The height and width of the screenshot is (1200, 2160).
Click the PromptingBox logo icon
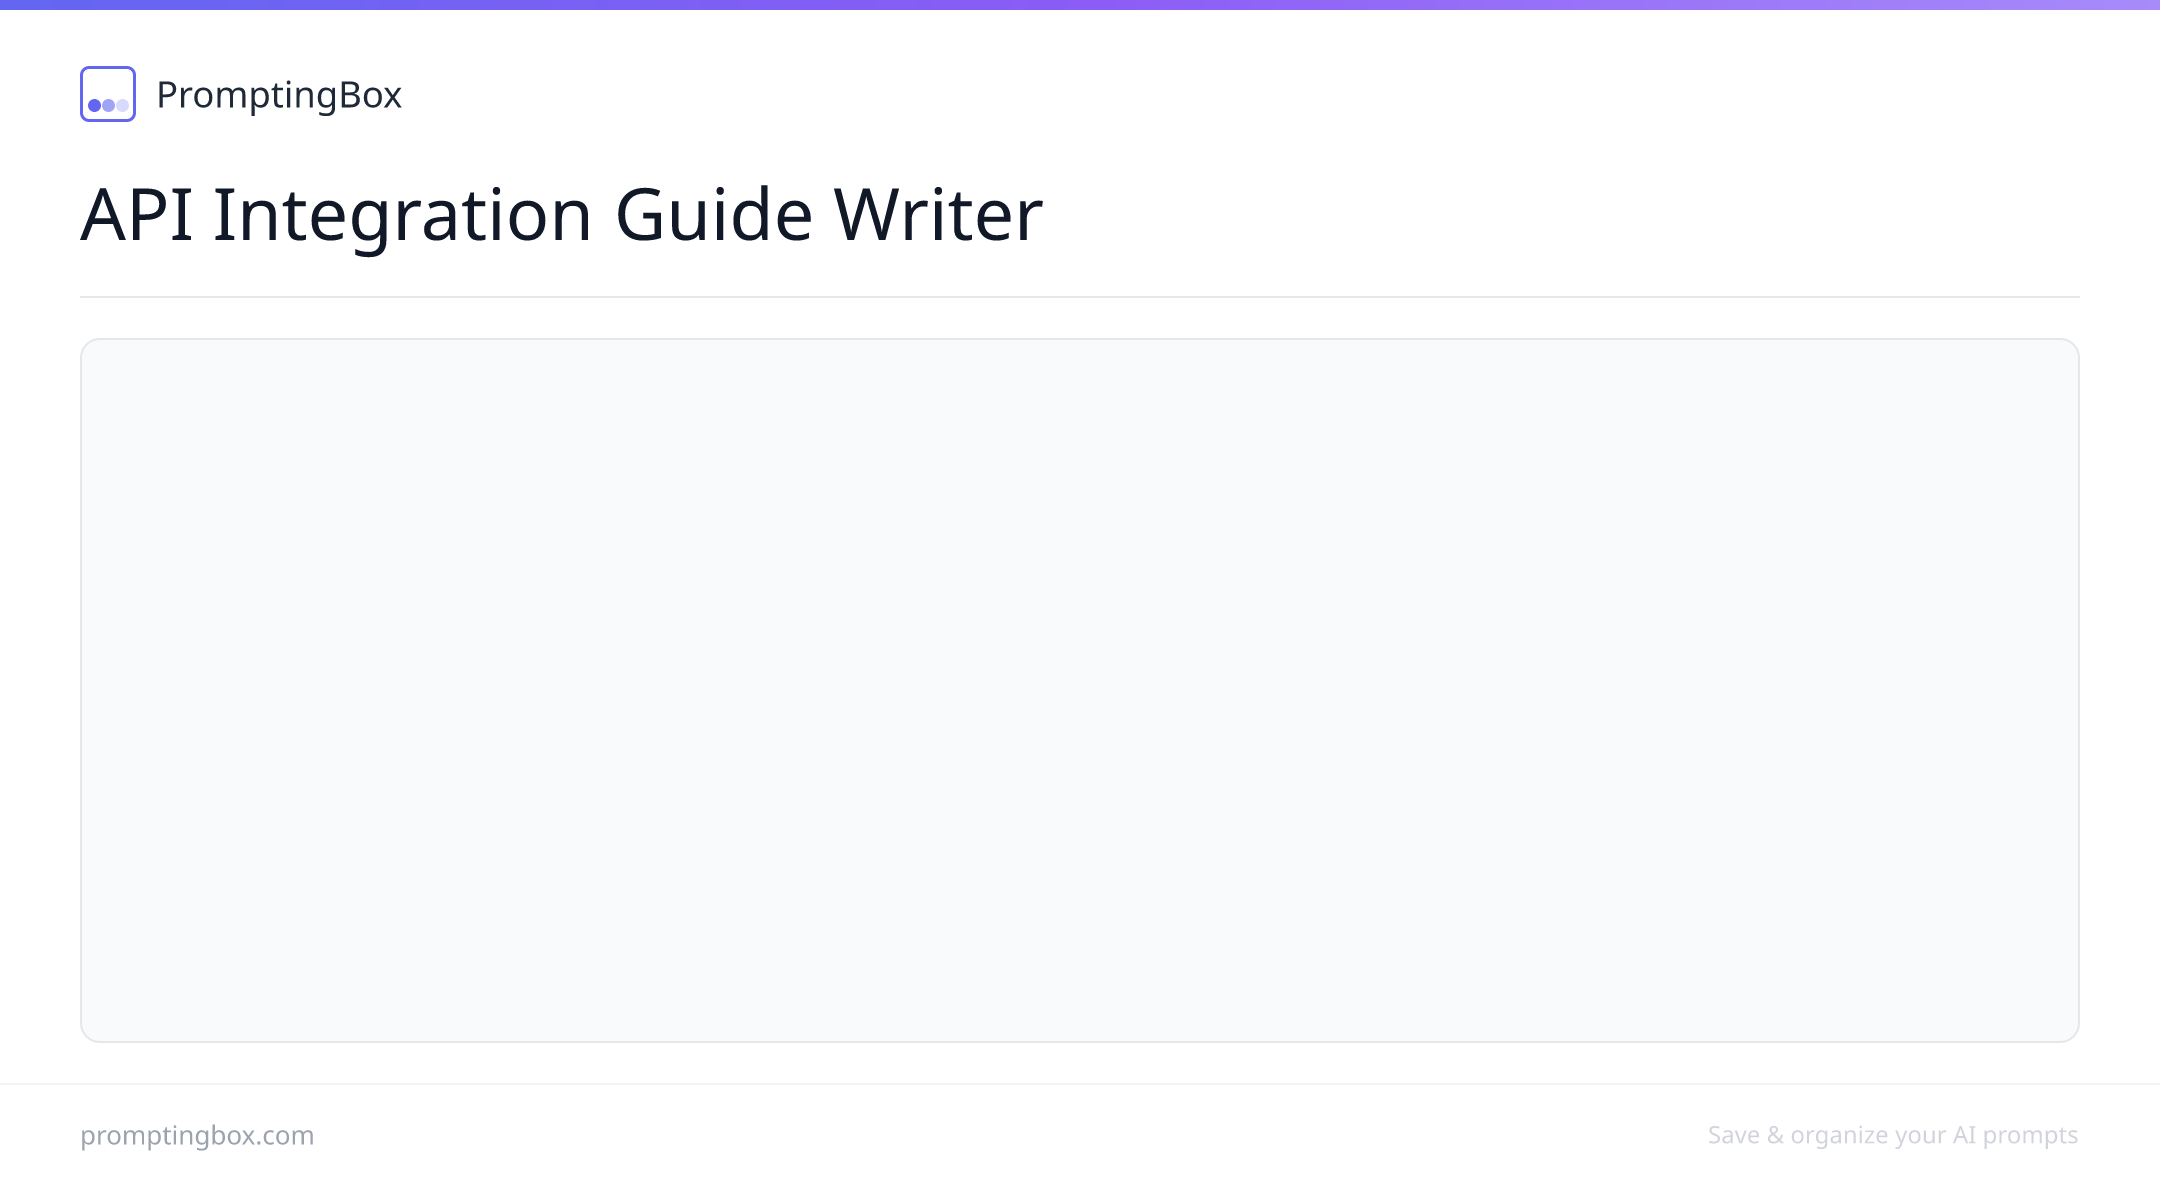pos(108,94)
